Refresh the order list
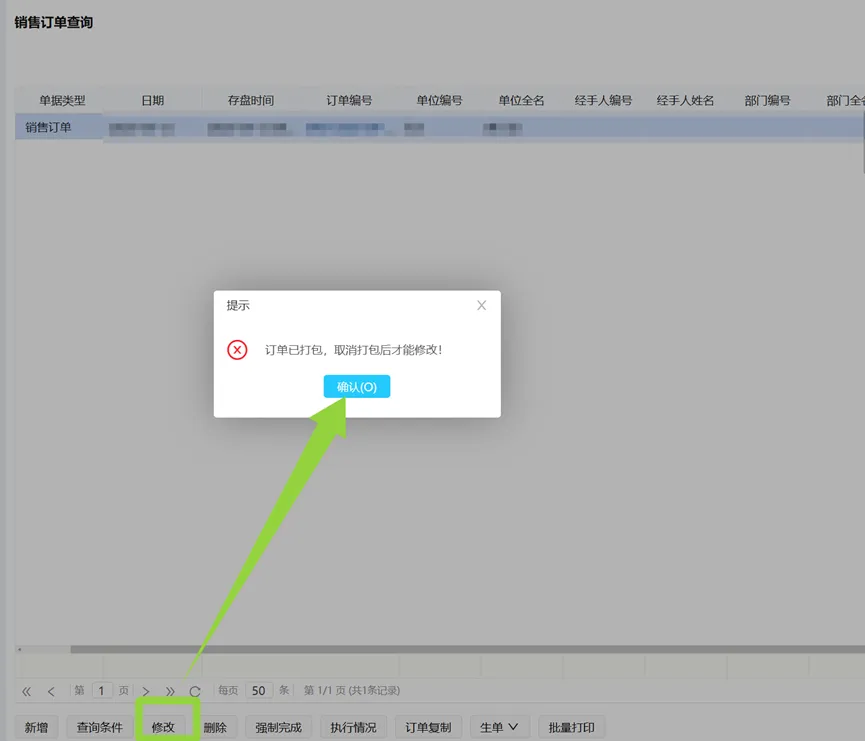865x741 pixels. click(x=195, y=691)
